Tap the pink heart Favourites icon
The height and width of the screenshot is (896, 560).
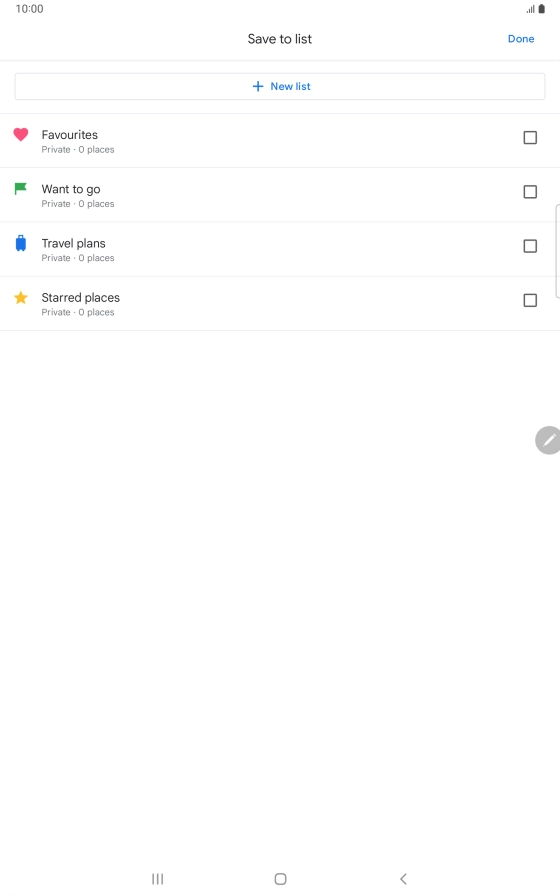pyautogui.click(x=21, y=134)
